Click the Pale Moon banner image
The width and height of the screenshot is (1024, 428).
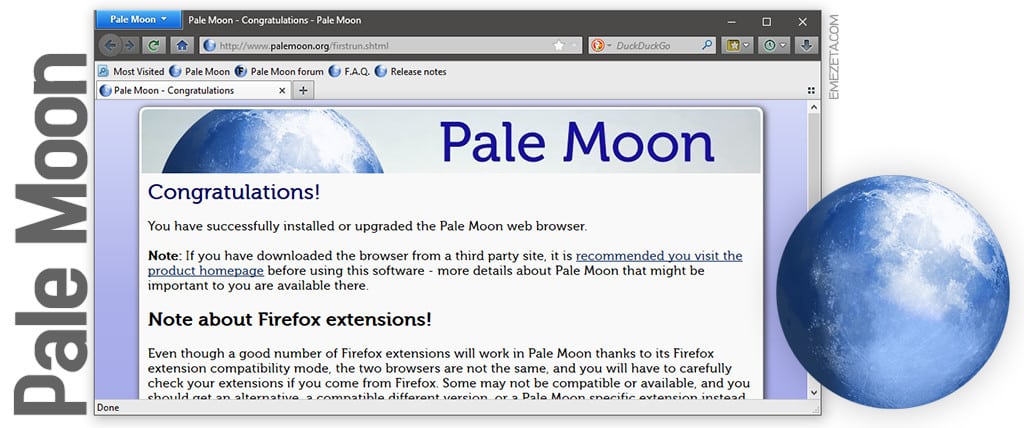click(x=451, y=141)
